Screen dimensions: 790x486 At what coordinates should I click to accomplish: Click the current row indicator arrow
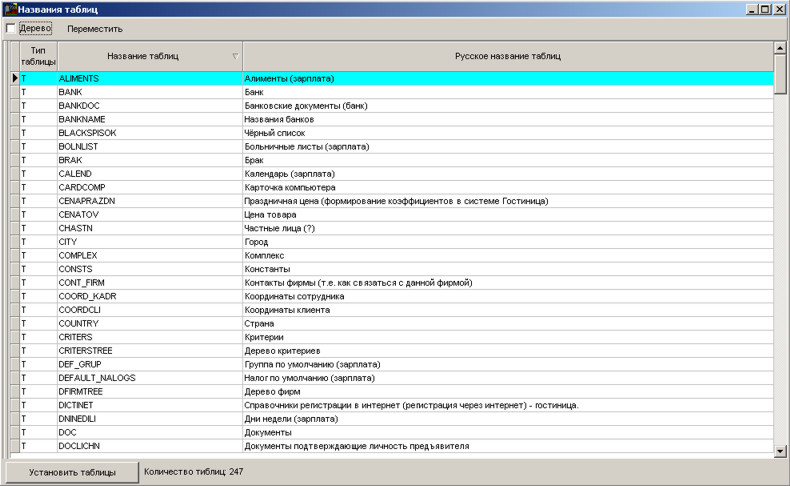point(14,78)
